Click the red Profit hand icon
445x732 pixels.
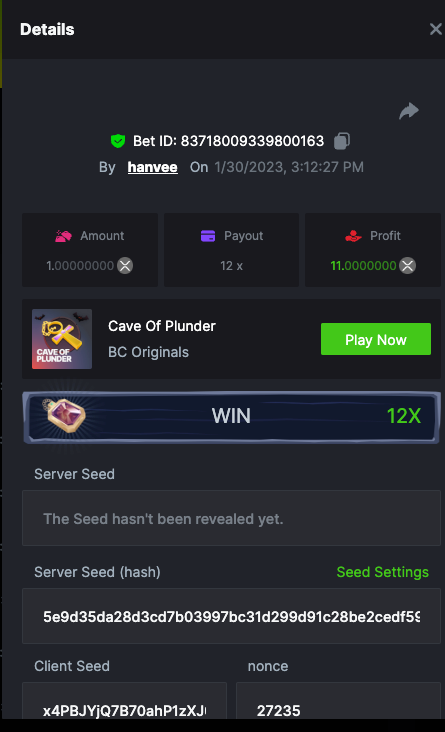point(353,236)
